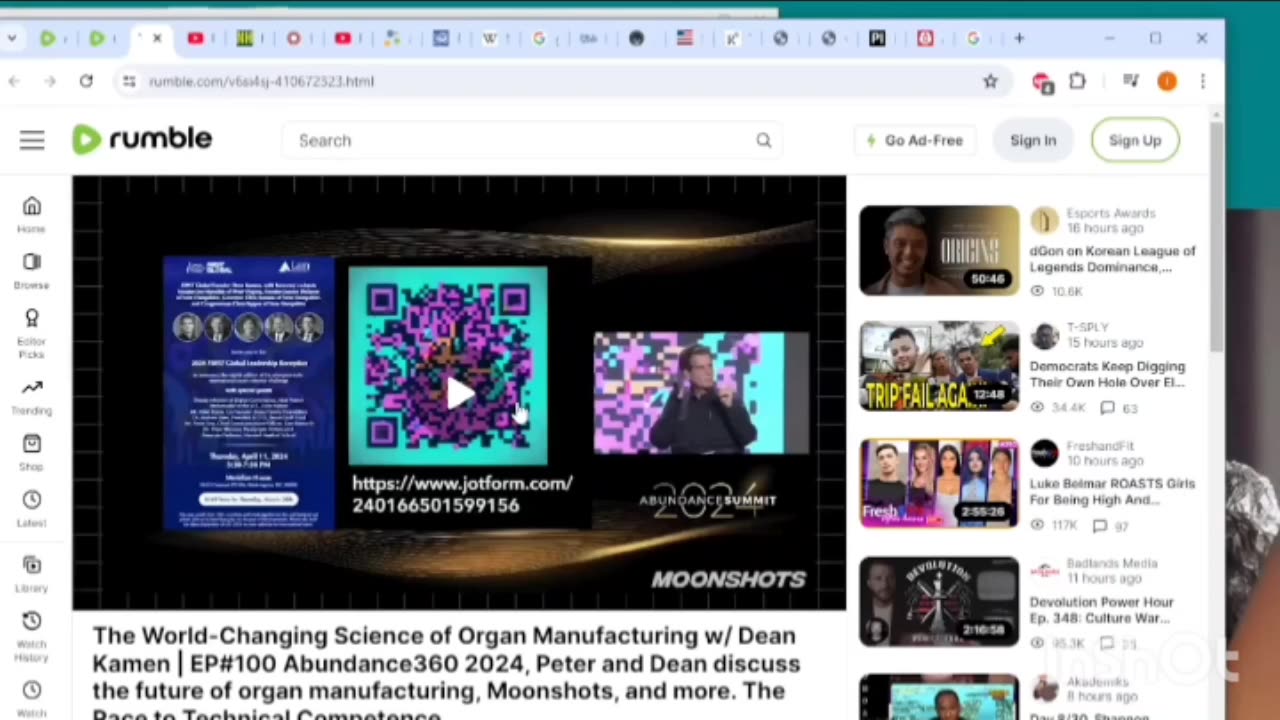Switch to the black PI favicon tab
This screenshot has width=1280, height=720.
coord(877,38)
